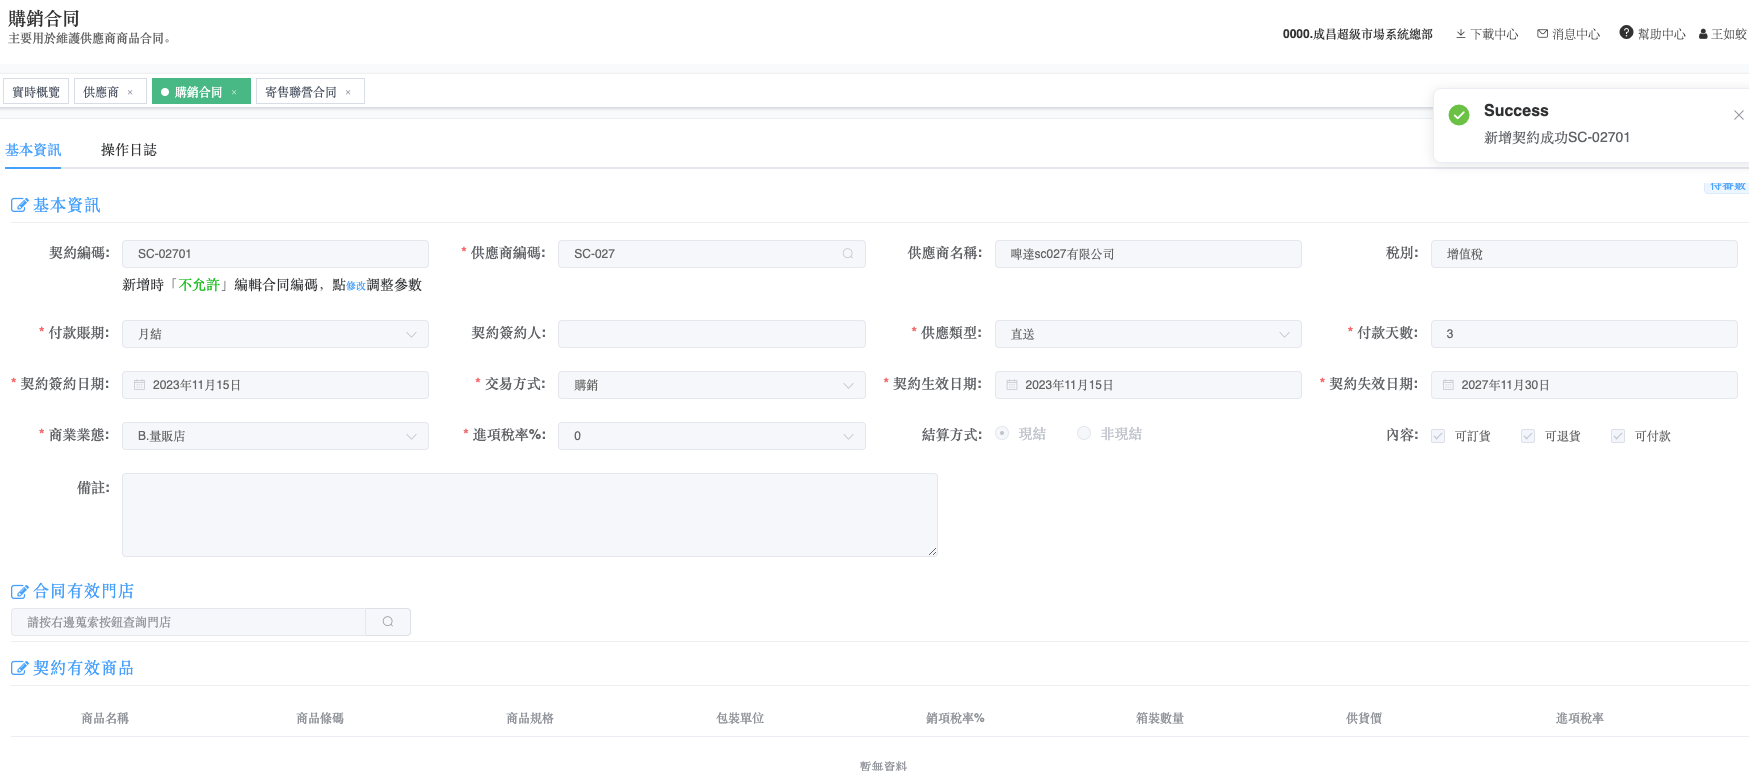1749x771 pixels.
Task: Open the 寄售聯營合同 tab
Action: point(301,92)
